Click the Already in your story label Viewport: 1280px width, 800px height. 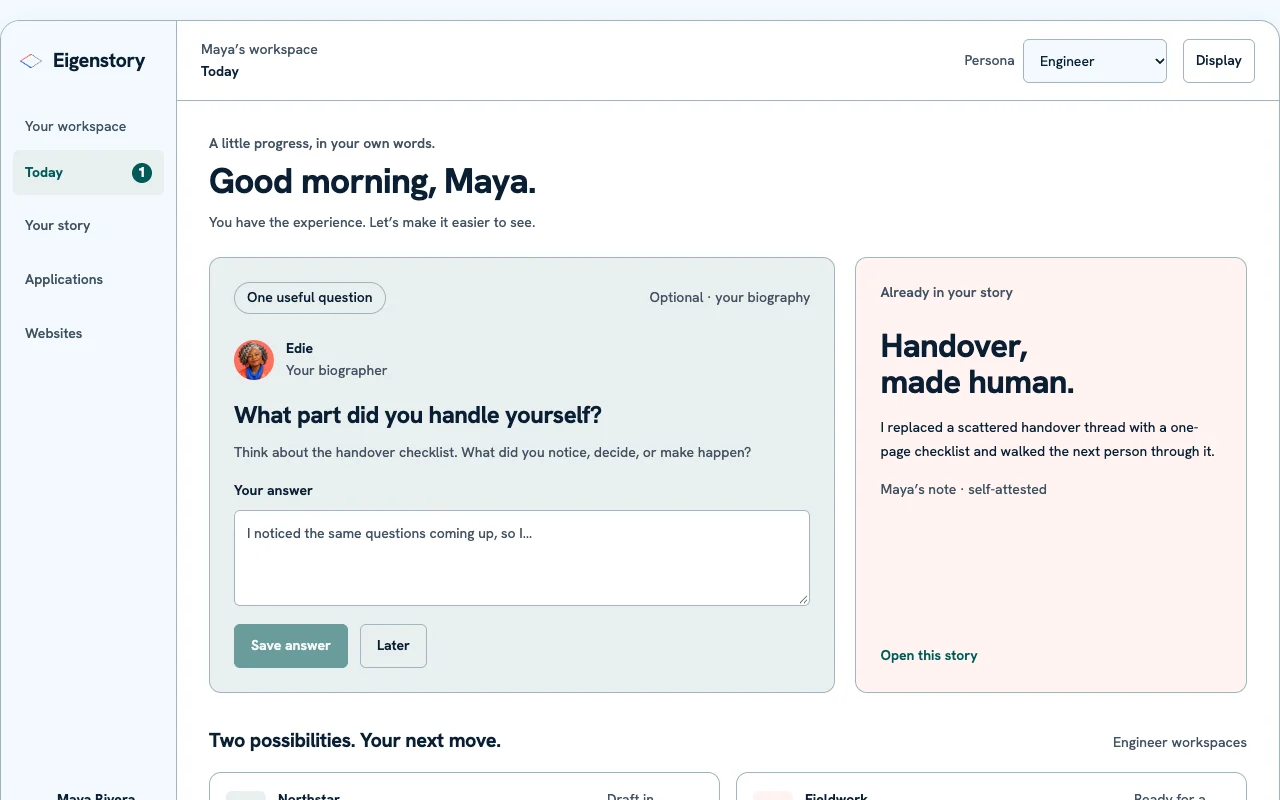pyautogui.click(x=947, y=293)
